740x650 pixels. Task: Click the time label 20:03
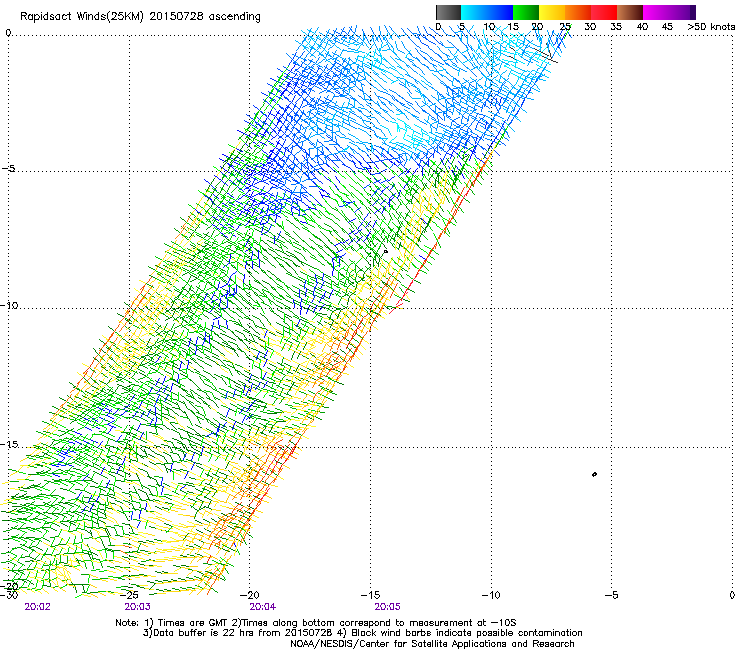(x=137, y=607)
